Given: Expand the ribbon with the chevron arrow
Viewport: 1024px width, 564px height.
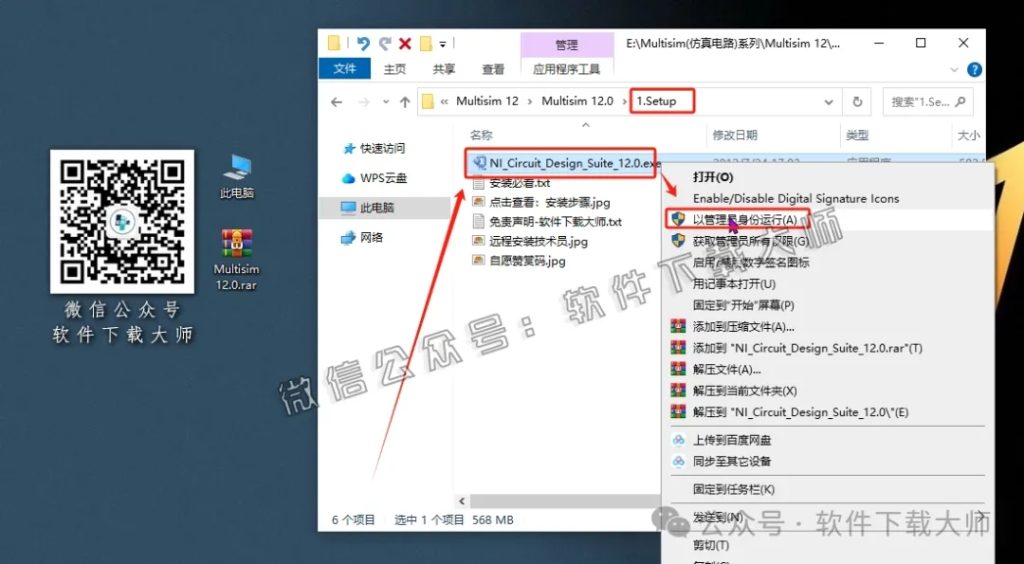Looking at the screenshot, I should (x=954, y=70).
